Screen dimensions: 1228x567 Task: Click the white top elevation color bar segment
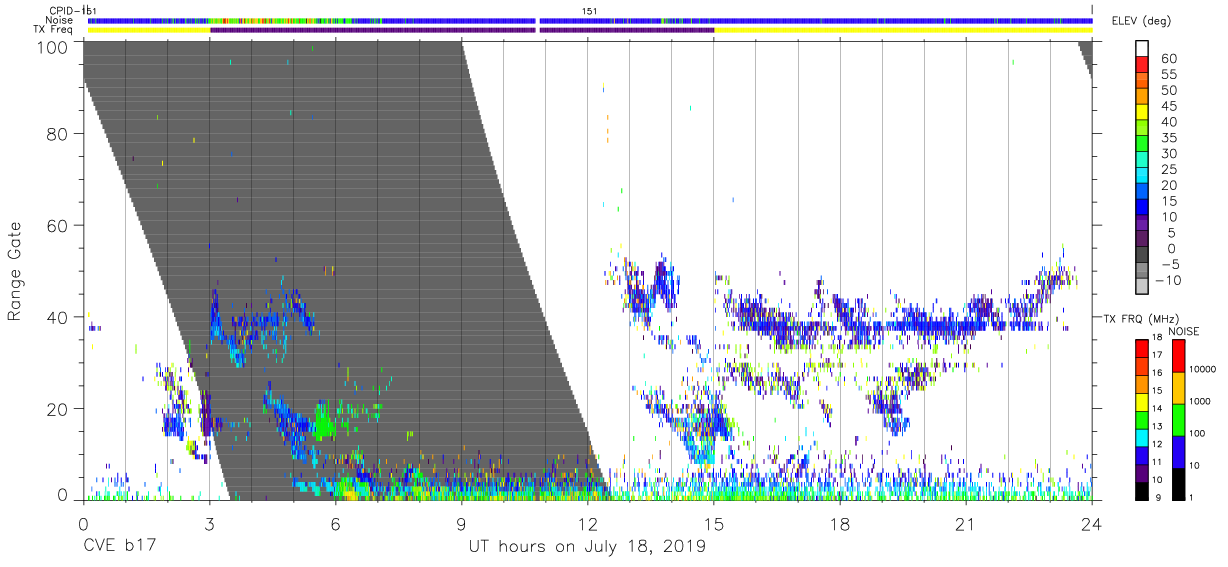click(x=1142, y=48)
